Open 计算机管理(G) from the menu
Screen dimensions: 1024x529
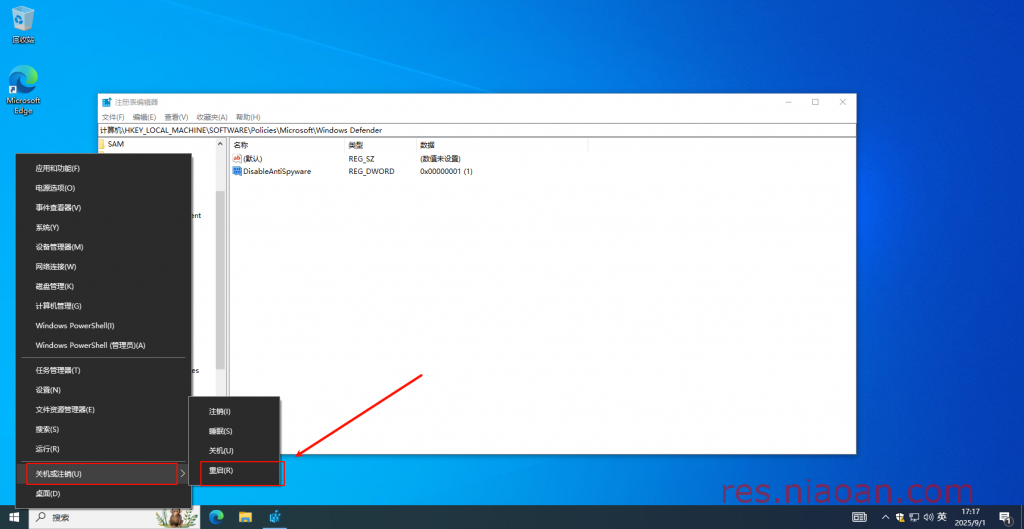(x=104, y=306)
